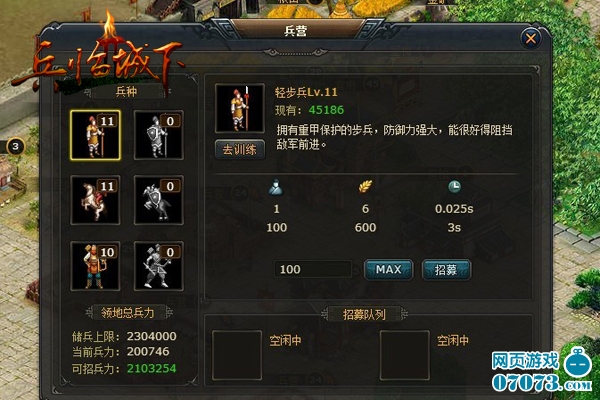600x400 pixels.
Task: Click the recruit time clock icon
Action: click(454, 187)
